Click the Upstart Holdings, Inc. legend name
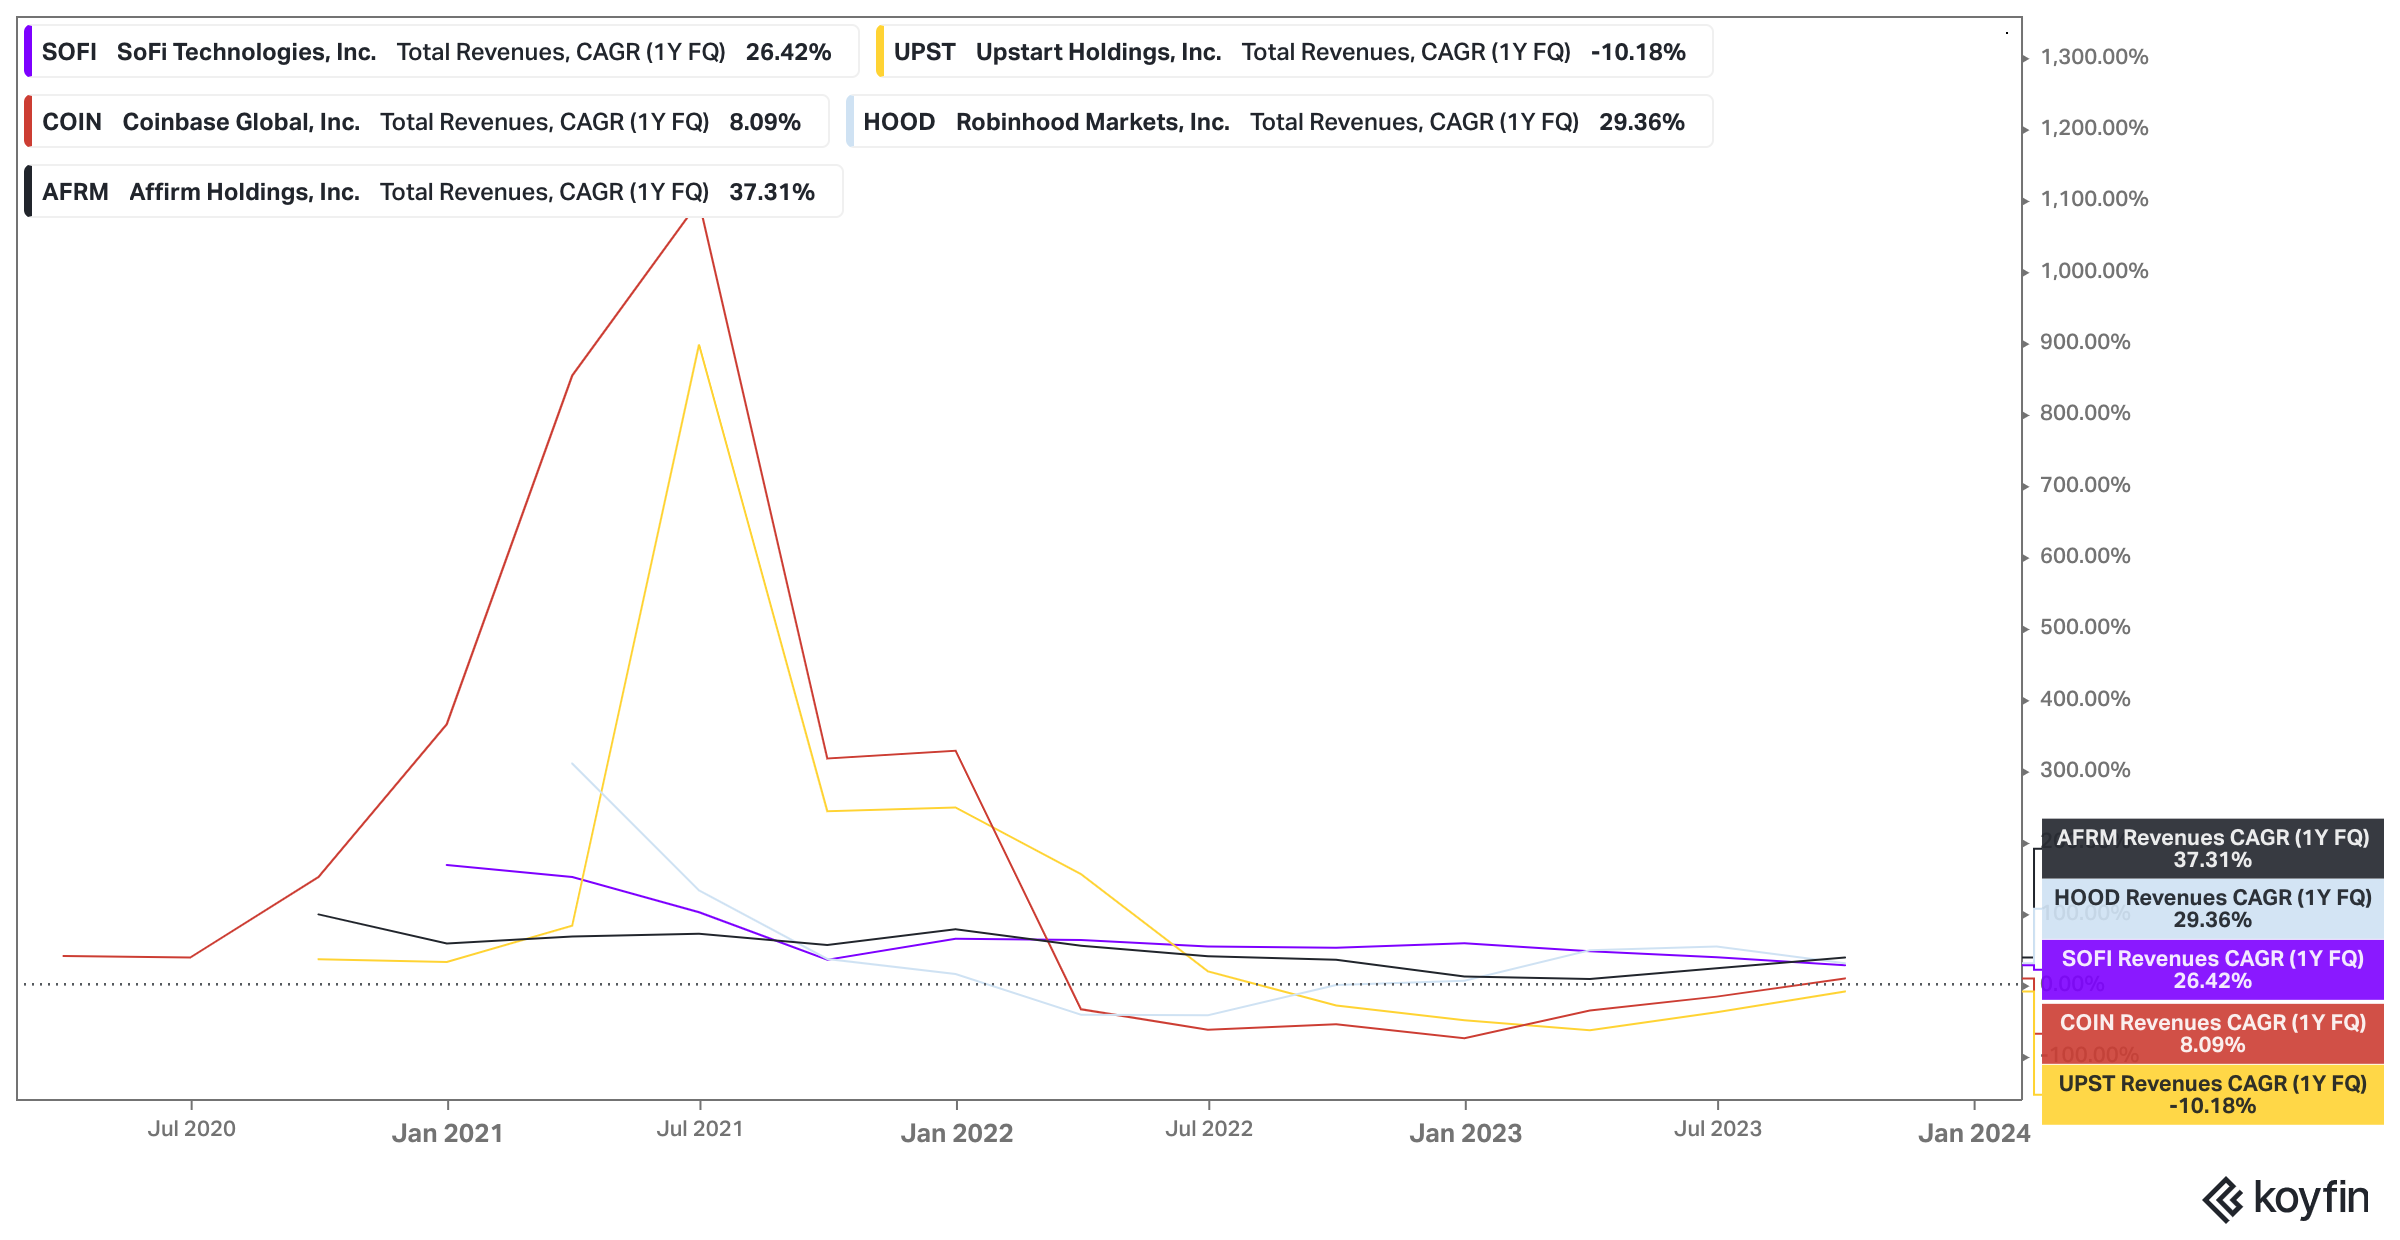The height and width of the screenshot is (1240, 2400). pyautogui.click(x=1098, y=52)
